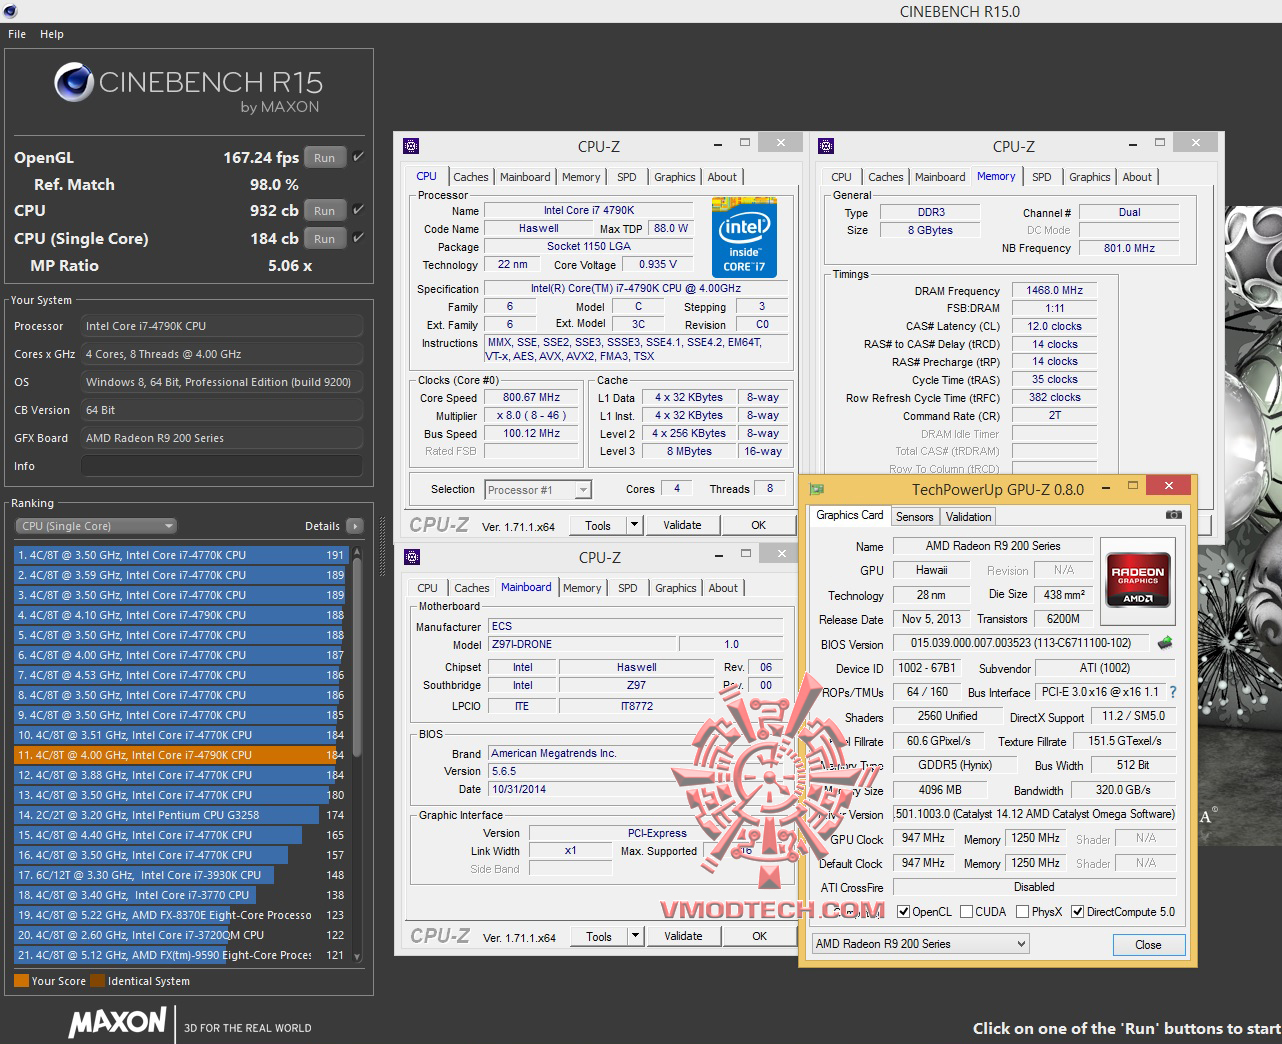Expand the Tools arrow in the Mainboard tab window
Image resolution: width=1282 pixels, height=1044 pixels.
635,936
